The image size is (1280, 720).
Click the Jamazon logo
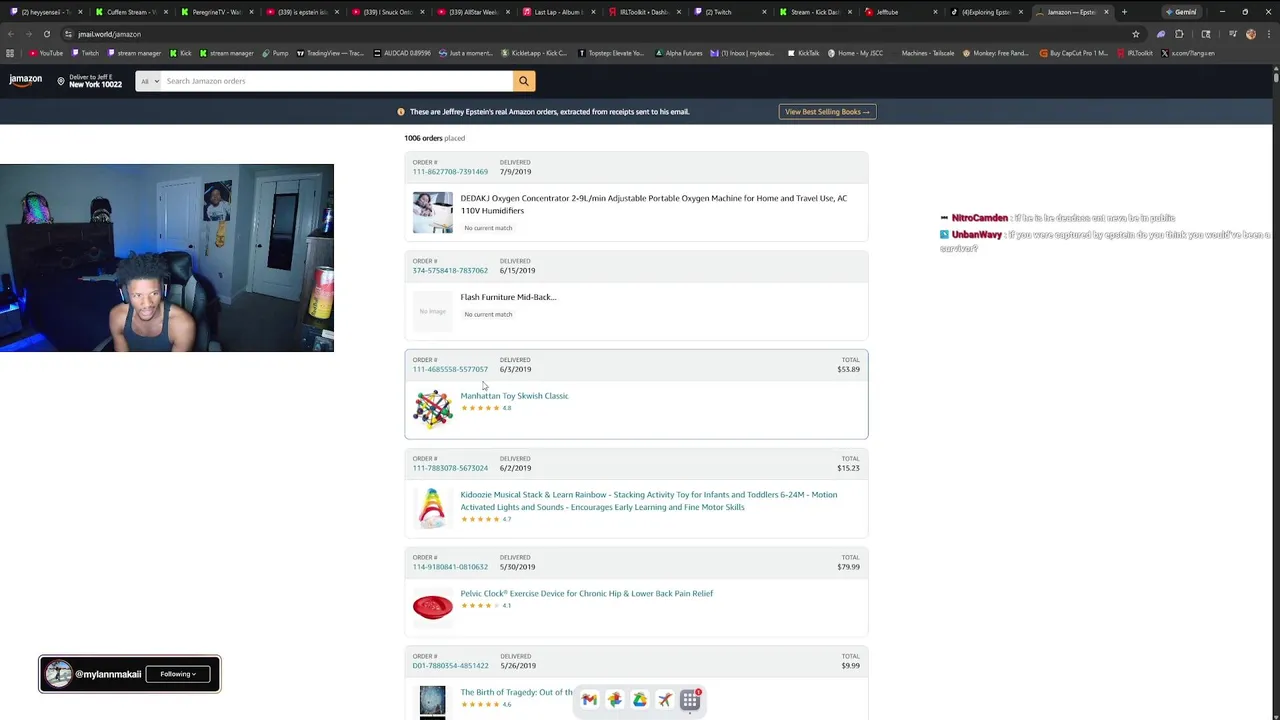tap(26, 80)
